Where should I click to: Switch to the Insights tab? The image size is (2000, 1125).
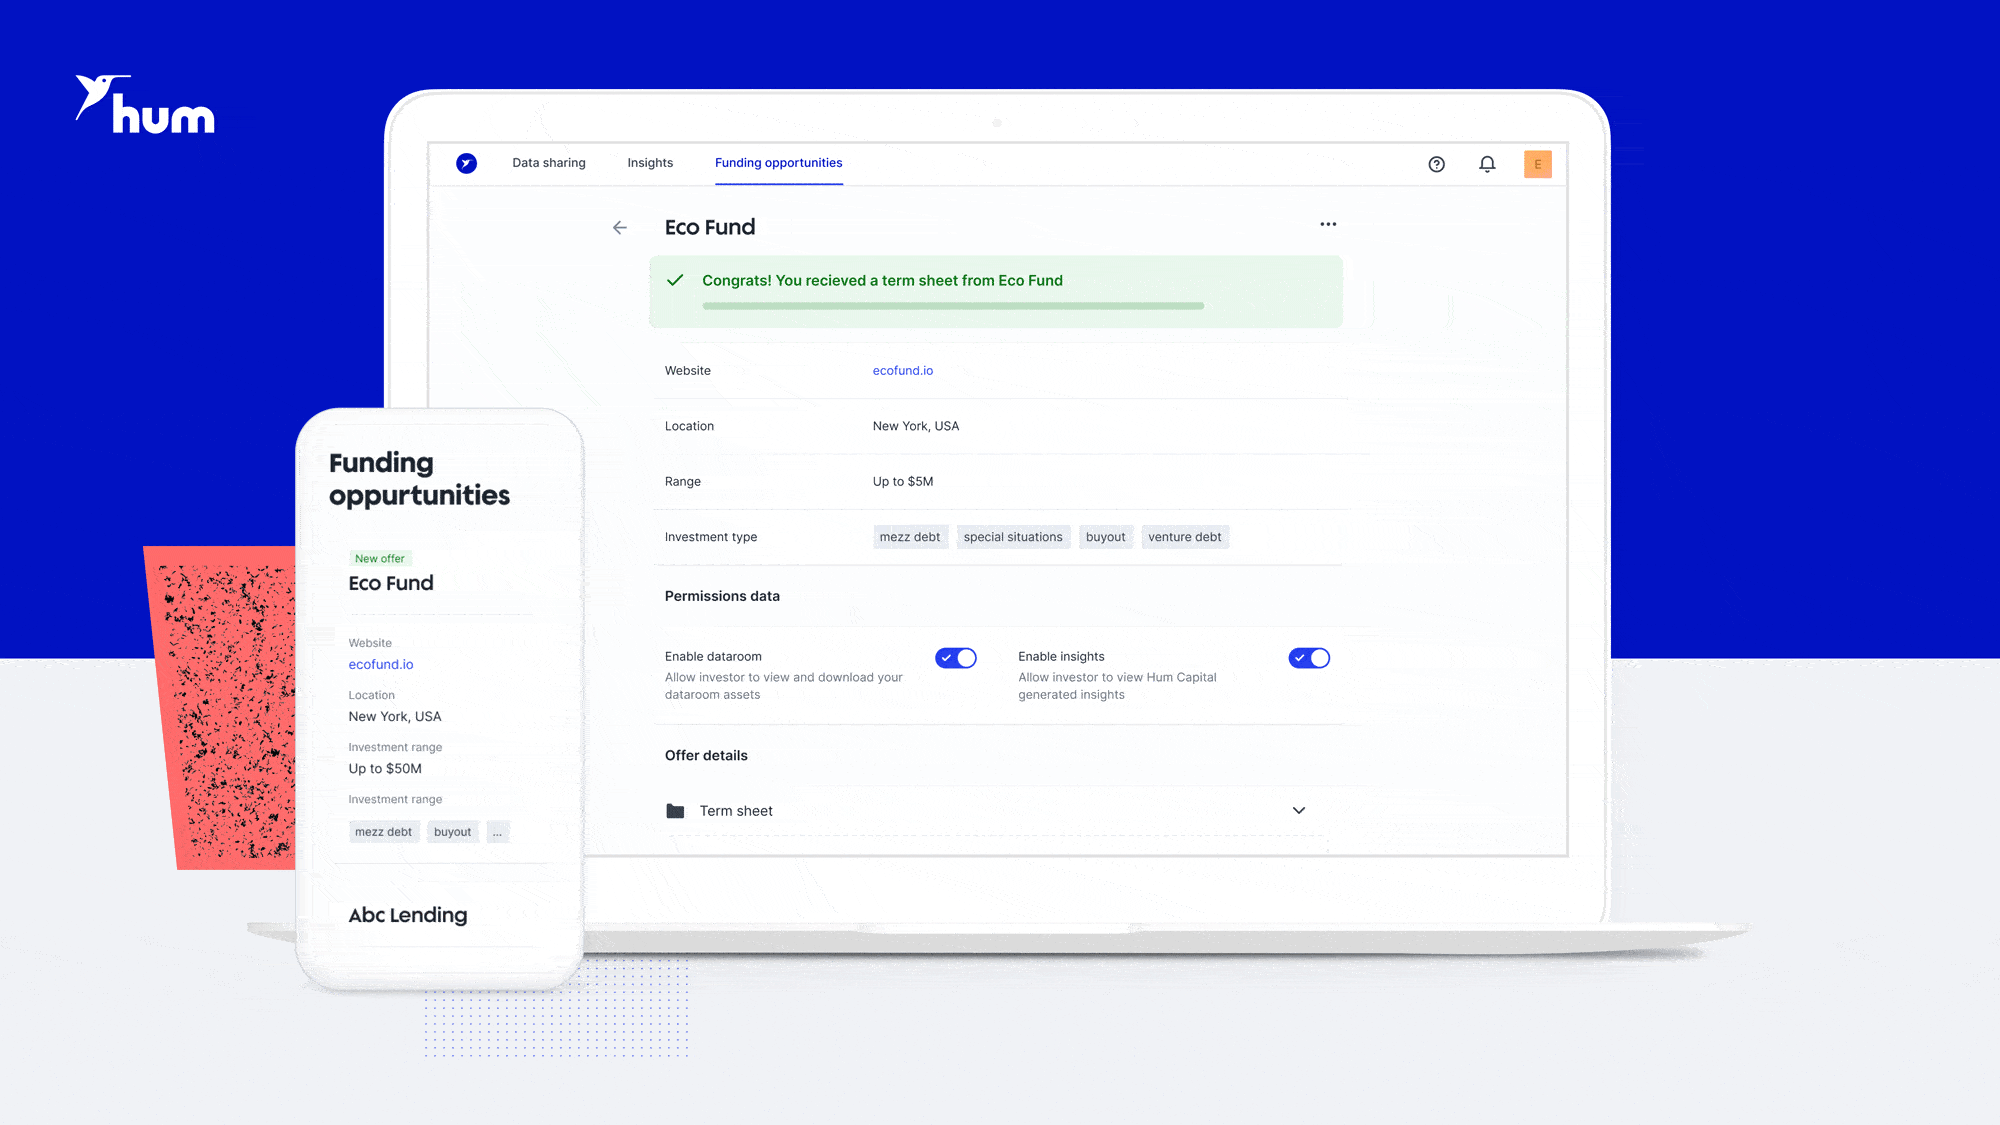tap(650, 163)
